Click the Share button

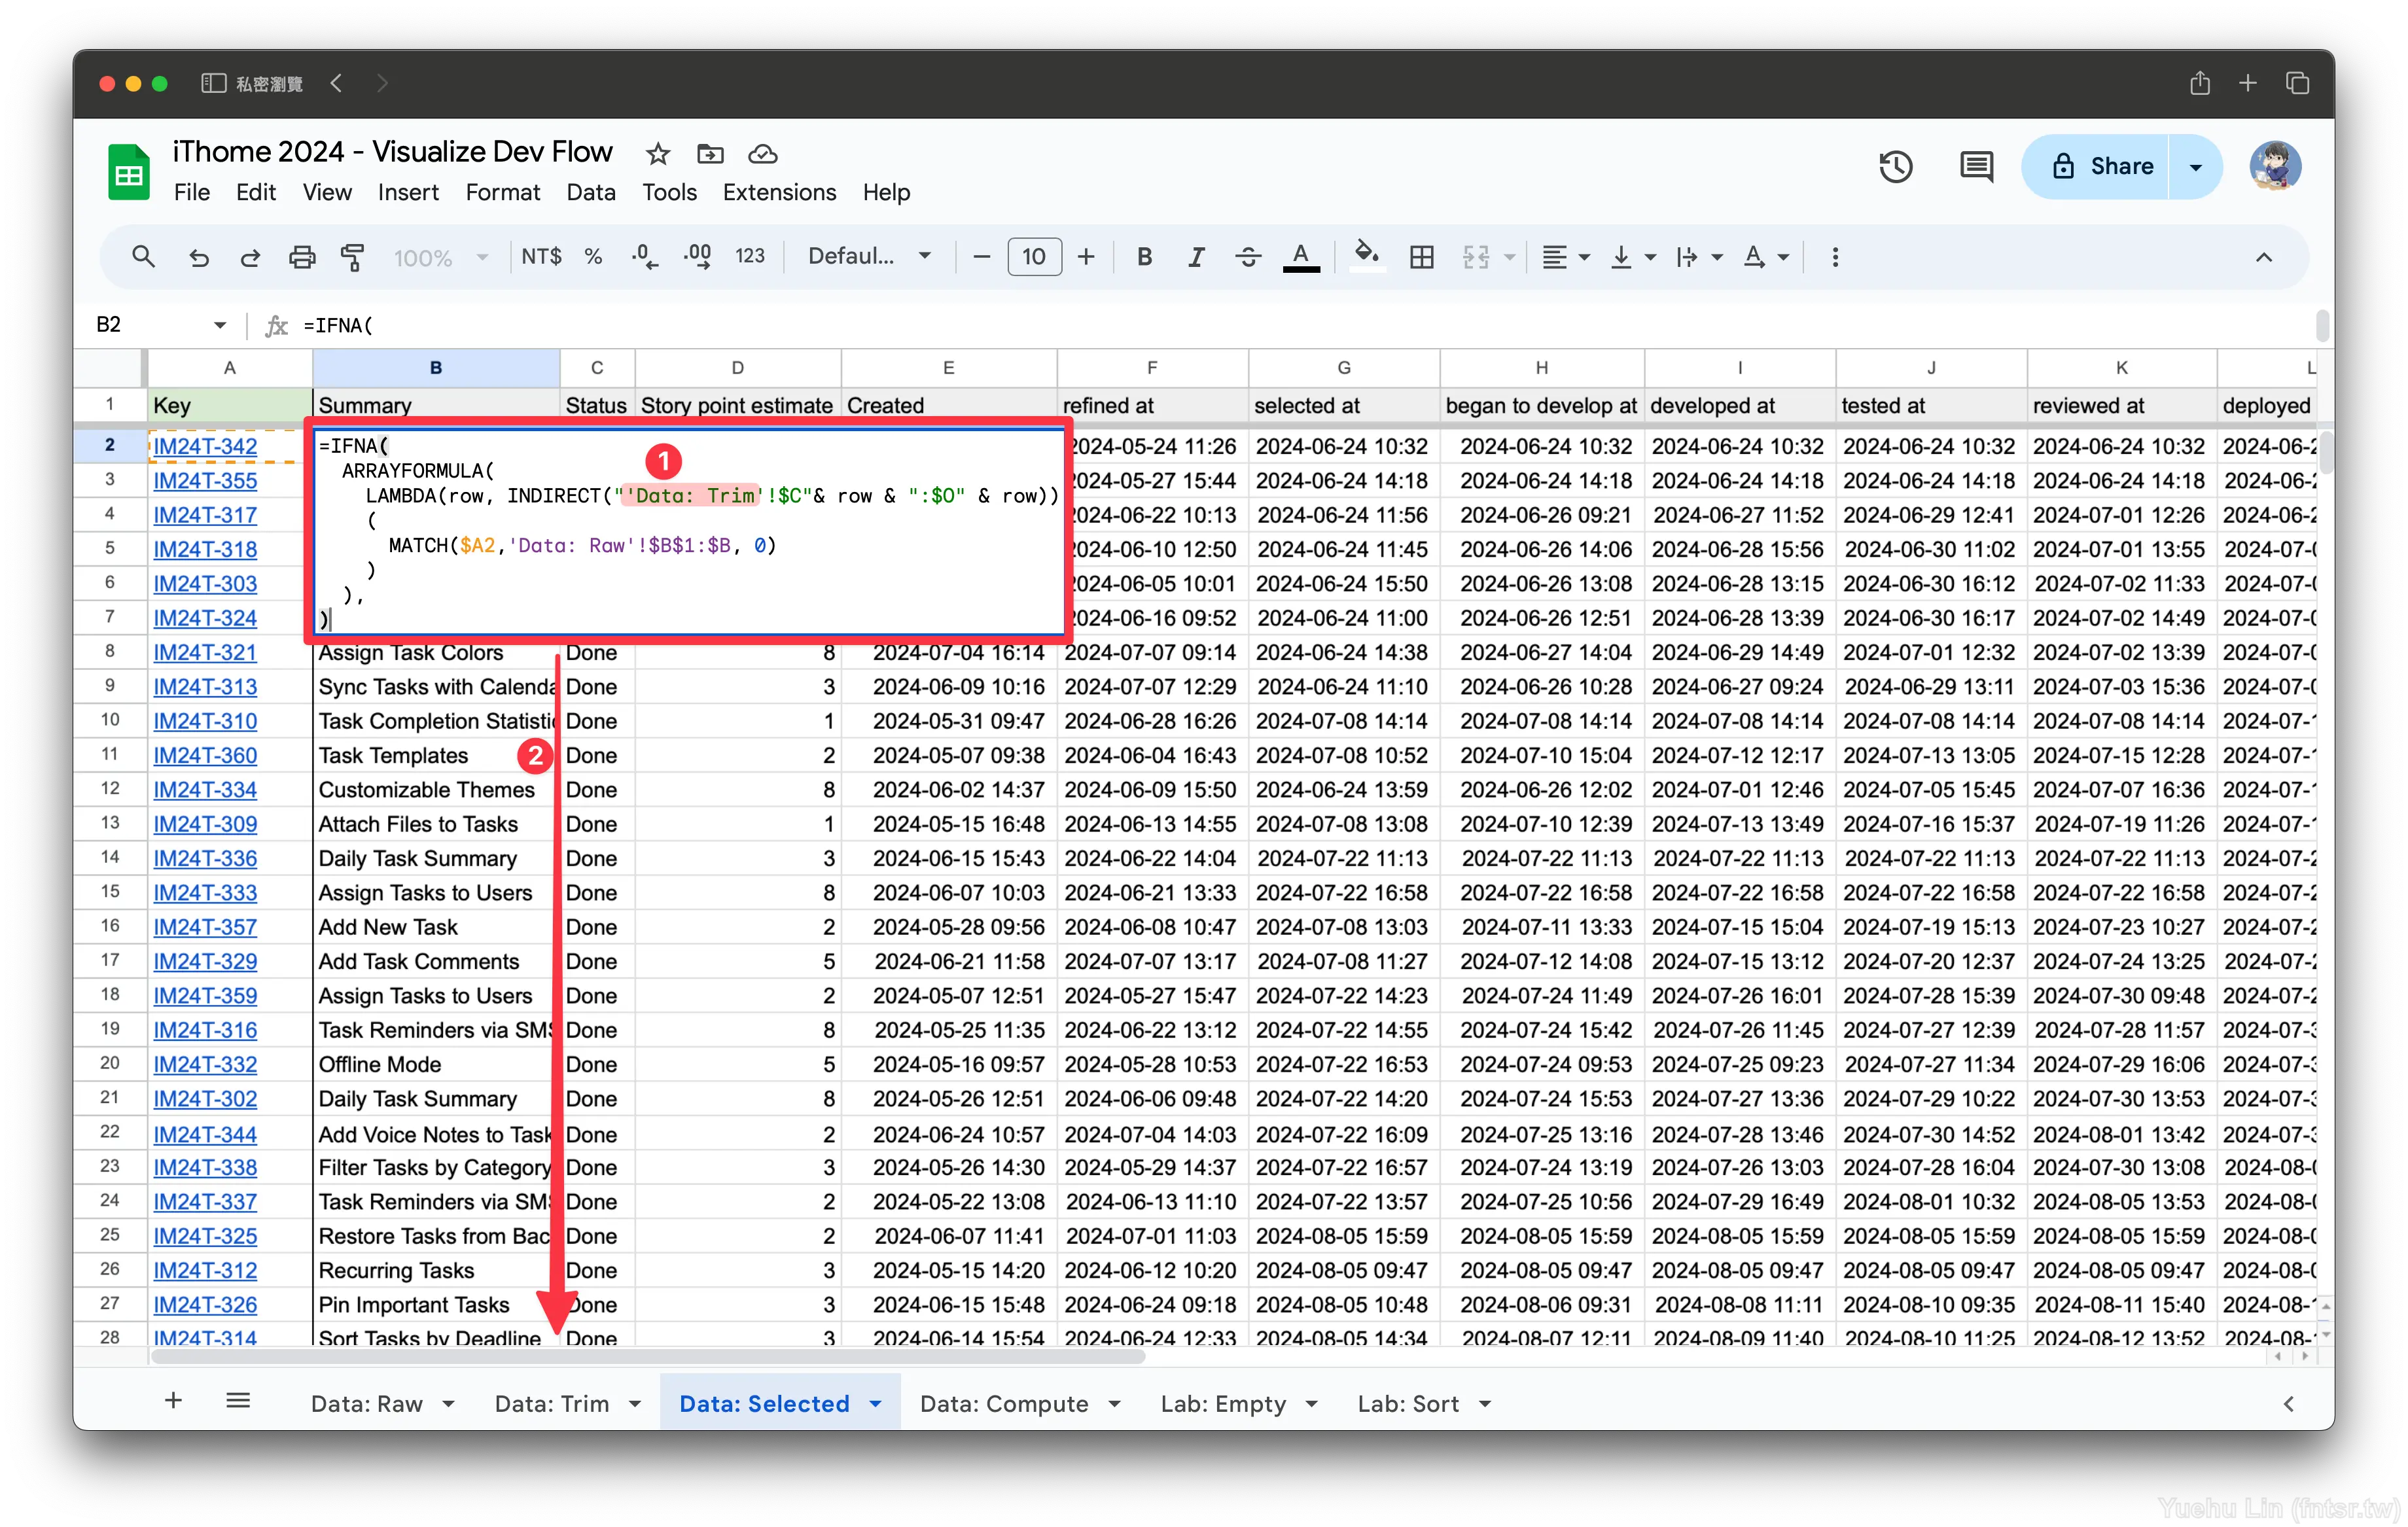pyautogui.click(x=2099, y=166)
